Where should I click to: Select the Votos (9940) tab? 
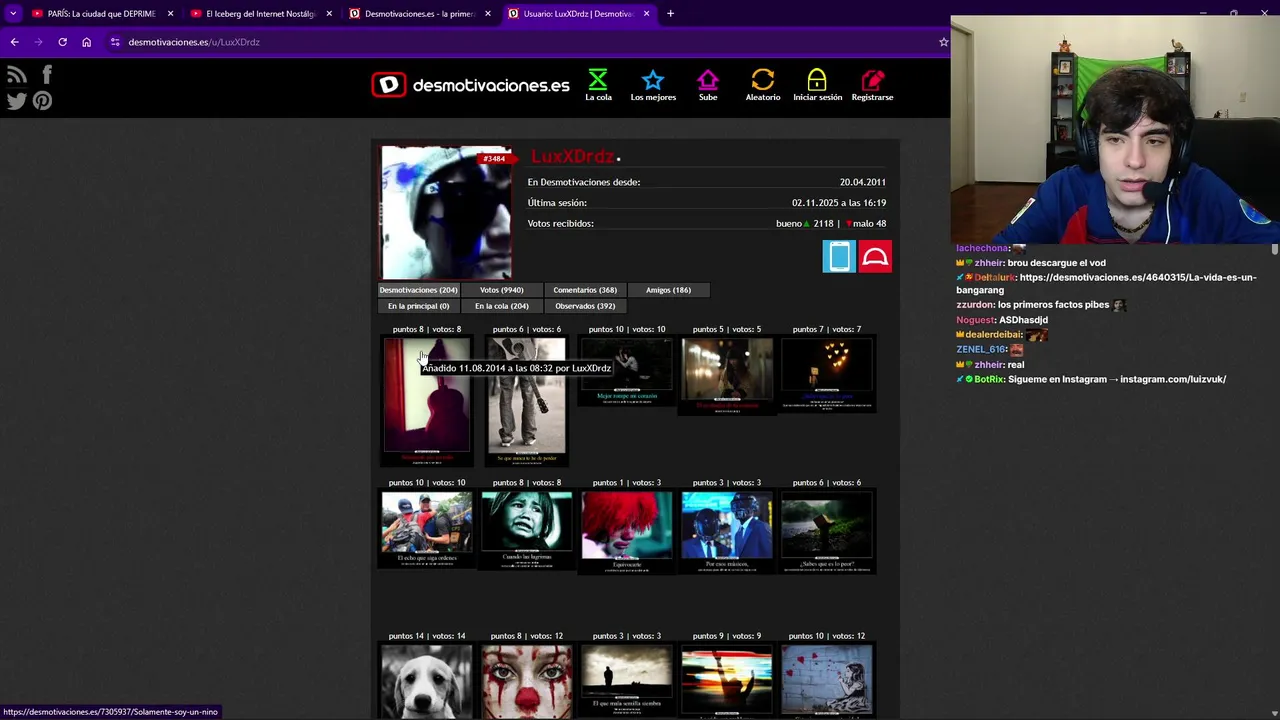tap(501, 290)
